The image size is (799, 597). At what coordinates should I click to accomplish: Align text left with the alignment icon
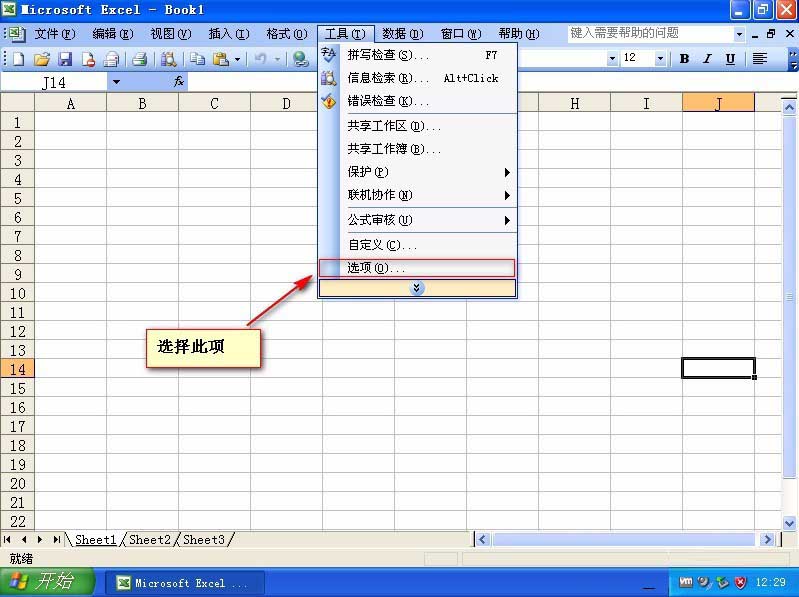tap(760, 59)
